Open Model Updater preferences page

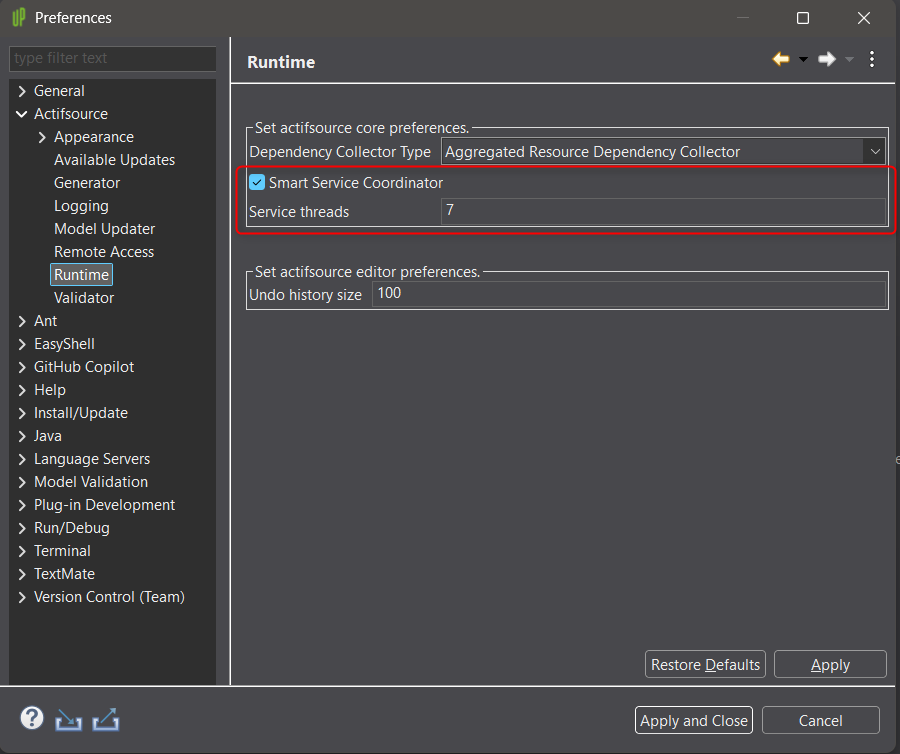click(104, 229)
